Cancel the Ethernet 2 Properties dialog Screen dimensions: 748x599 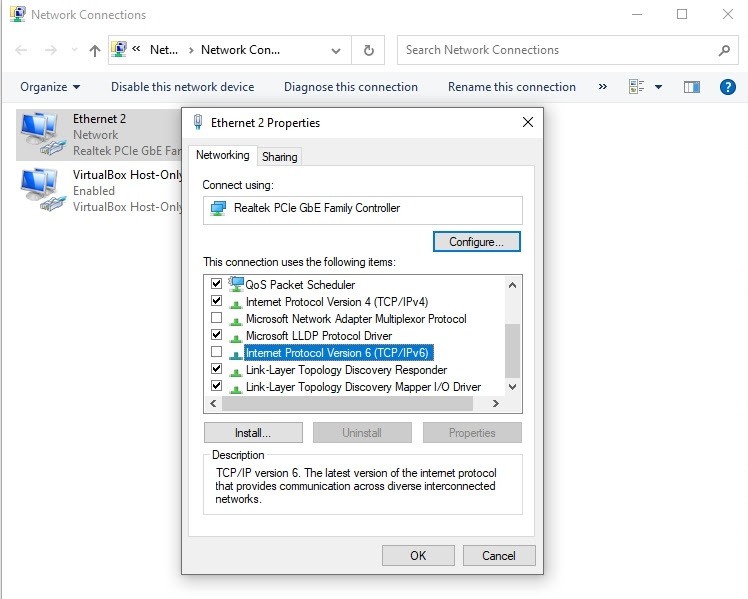[x=499, y=556]
